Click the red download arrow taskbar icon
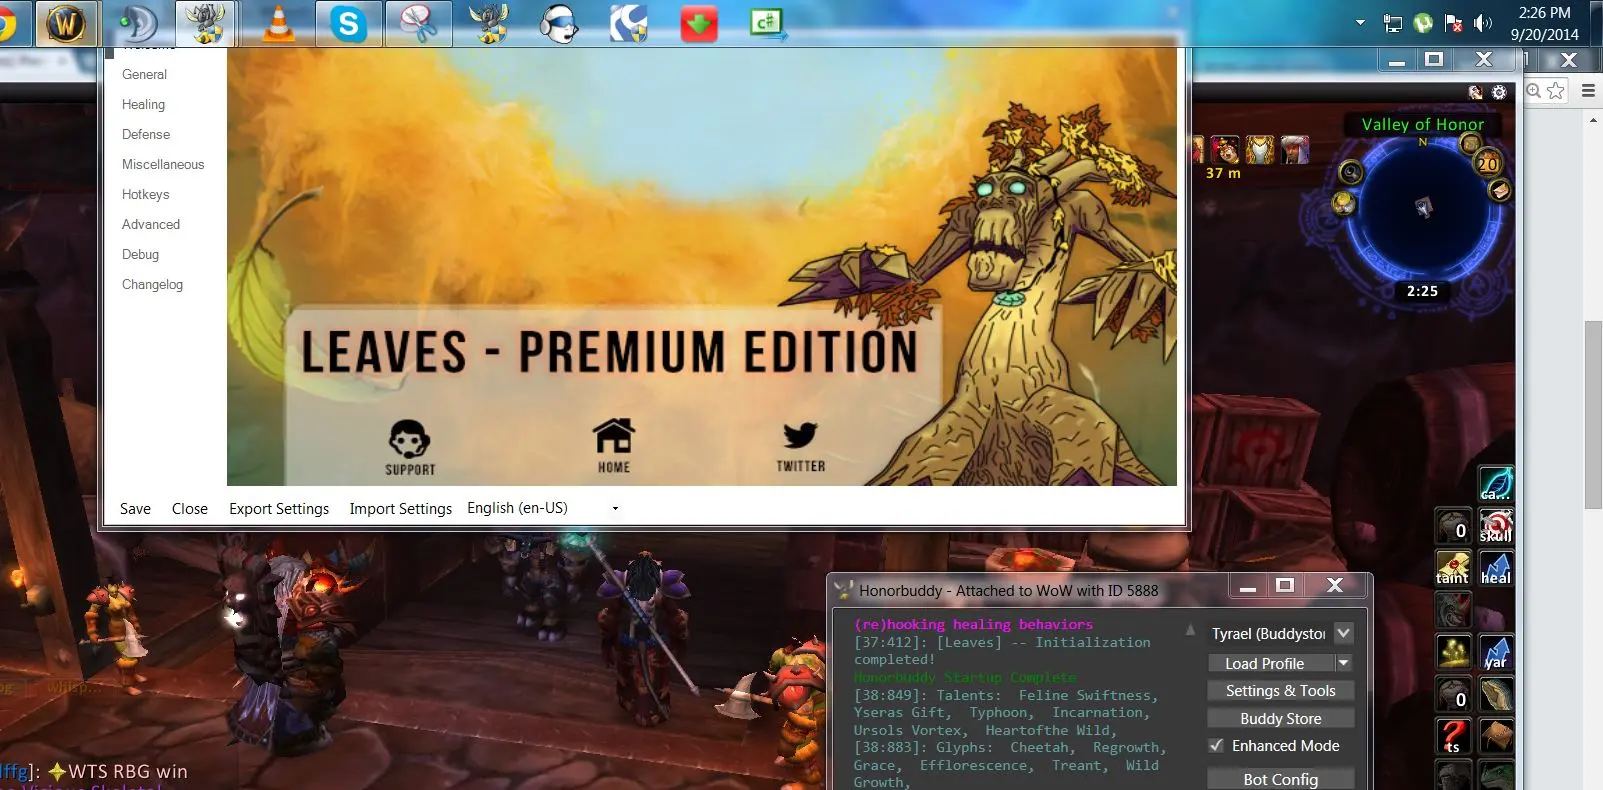The width and height of the screenshot is (1603, 790). pos(698,24)
